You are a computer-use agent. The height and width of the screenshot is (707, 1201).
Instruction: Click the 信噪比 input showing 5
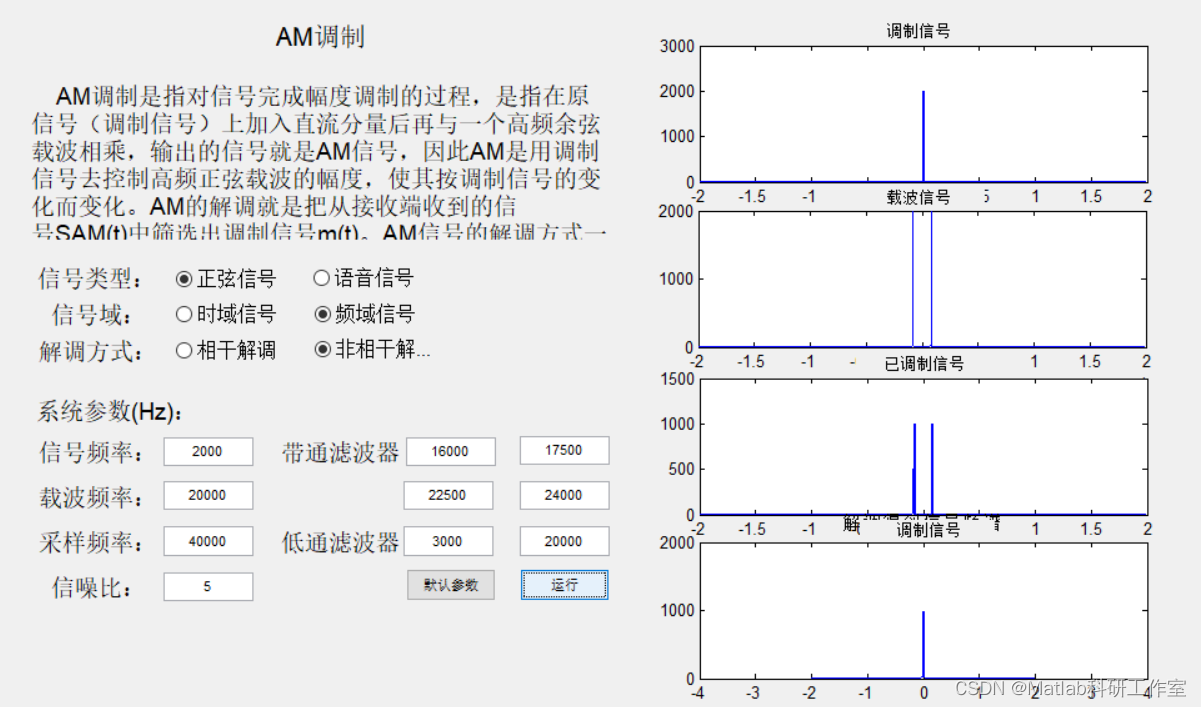click(207, 586)
